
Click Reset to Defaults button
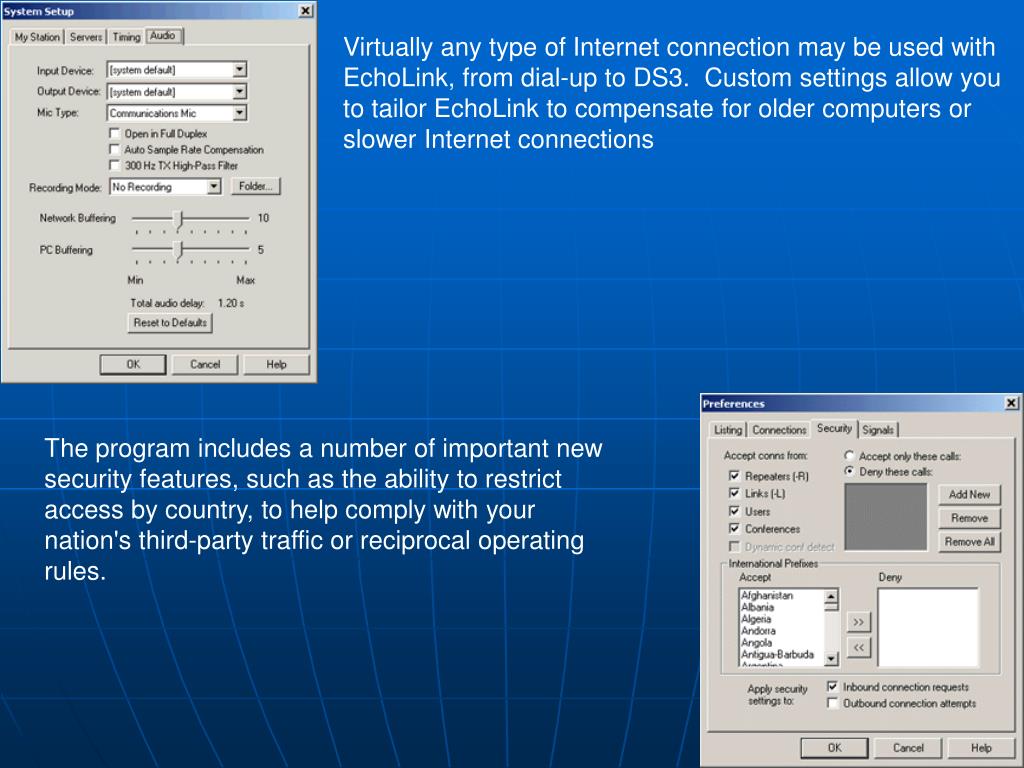170,323
